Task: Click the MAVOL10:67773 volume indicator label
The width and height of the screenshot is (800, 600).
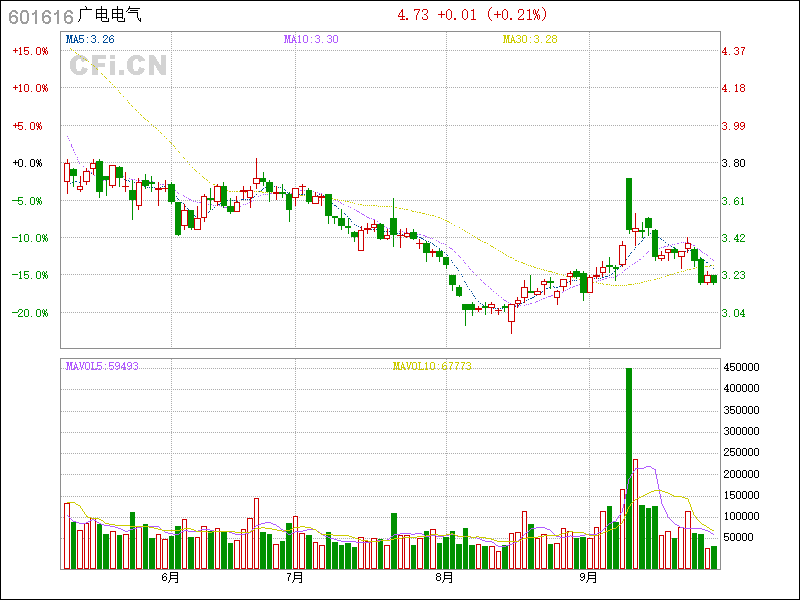Action: (432, 366)
